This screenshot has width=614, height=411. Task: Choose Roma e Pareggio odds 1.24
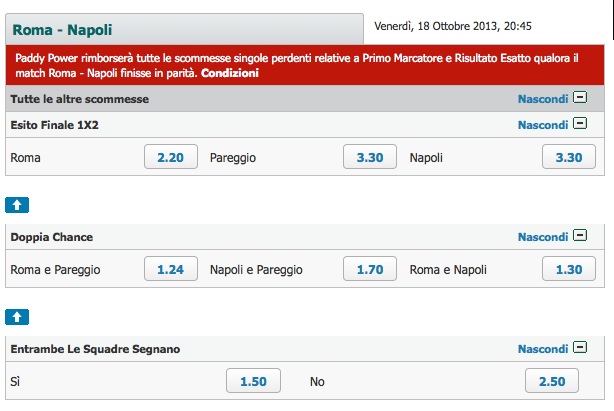pyautogui.click(x=171, y=269)
